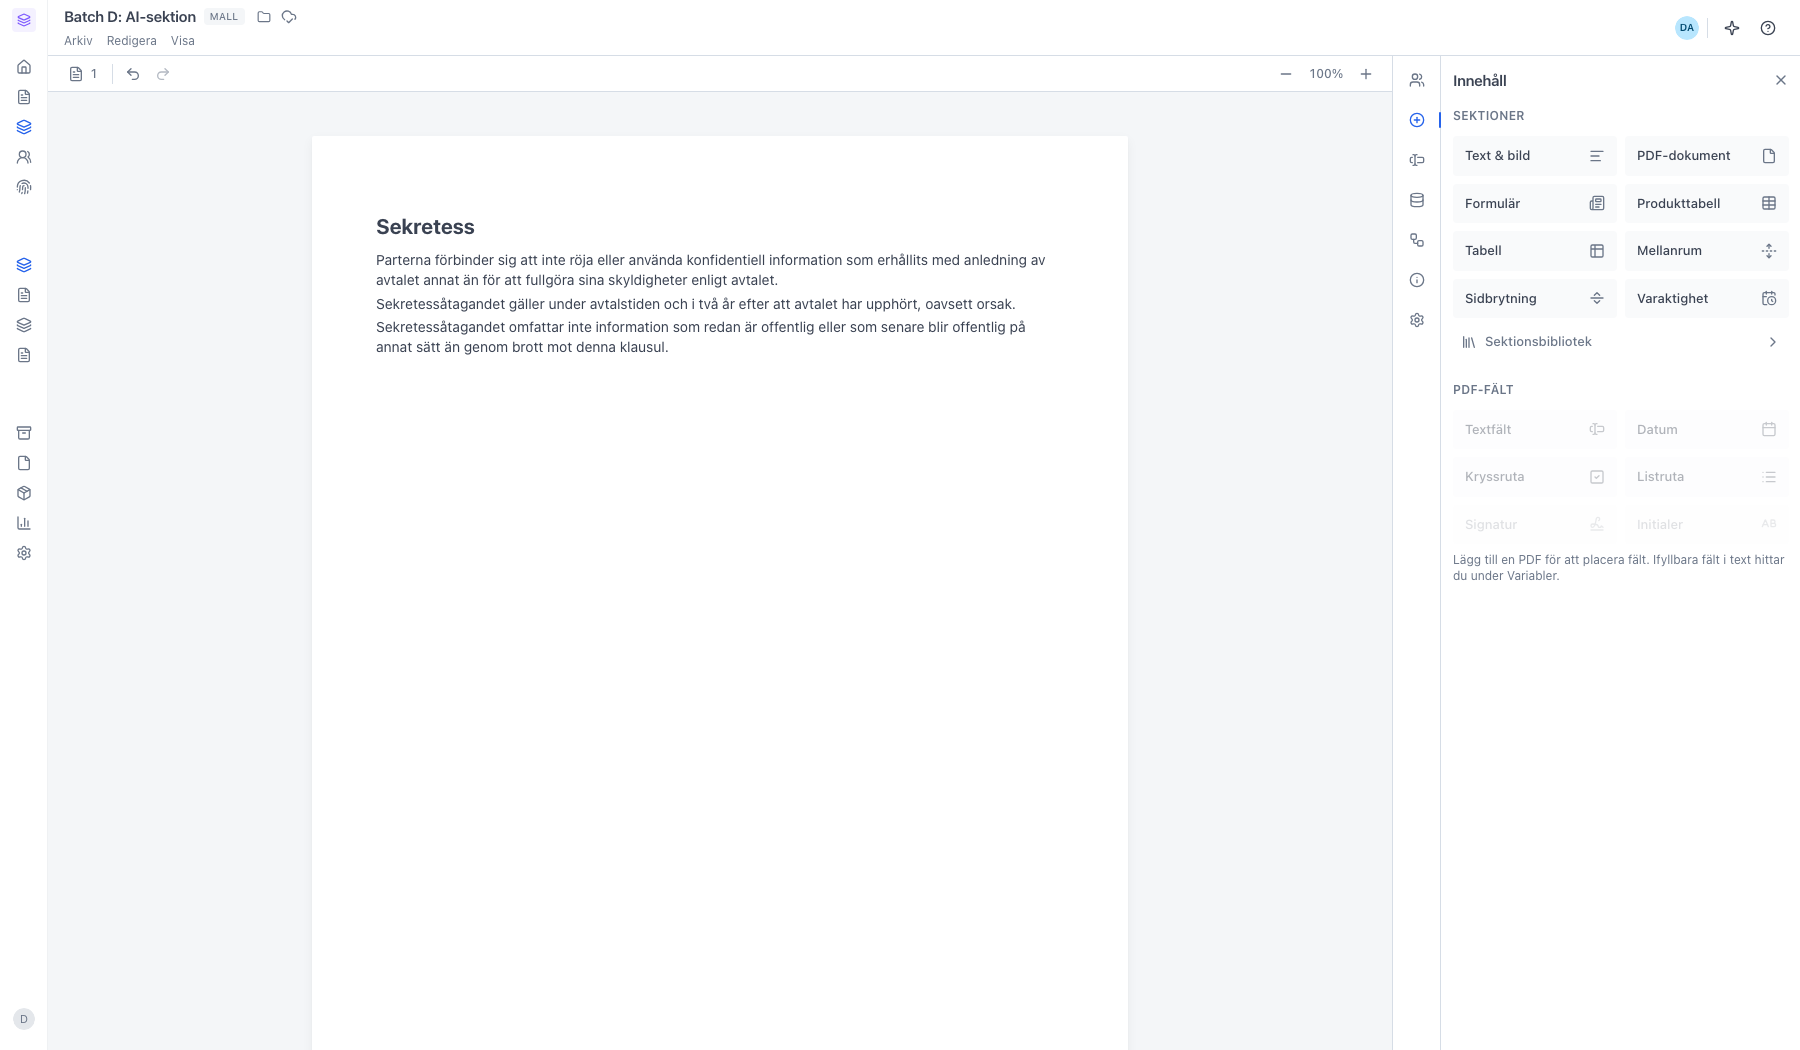
Task: Click the archive box icon in sidebar
Action: (x=24, y=433)
